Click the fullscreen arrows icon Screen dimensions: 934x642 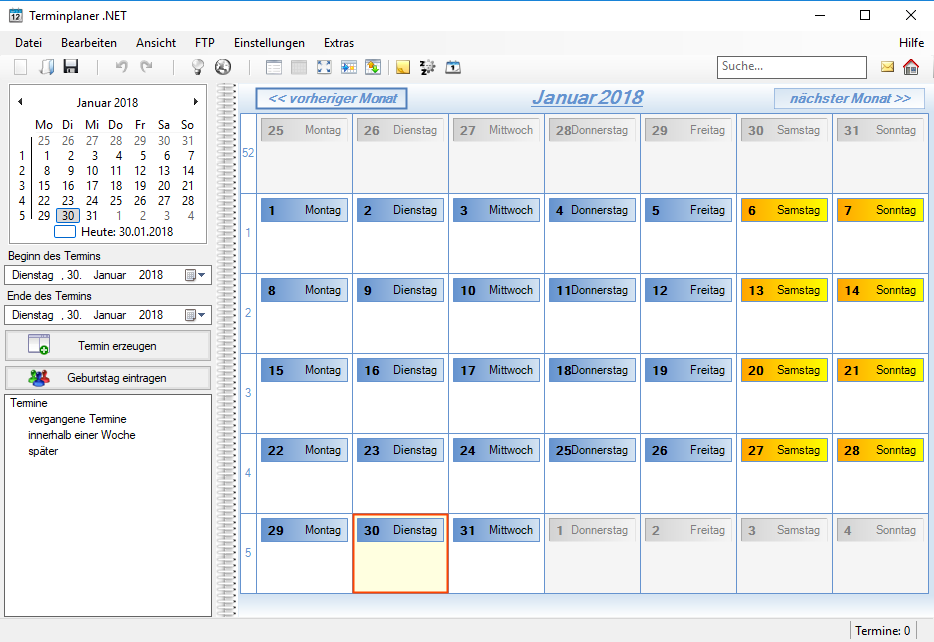pos(324,67)
